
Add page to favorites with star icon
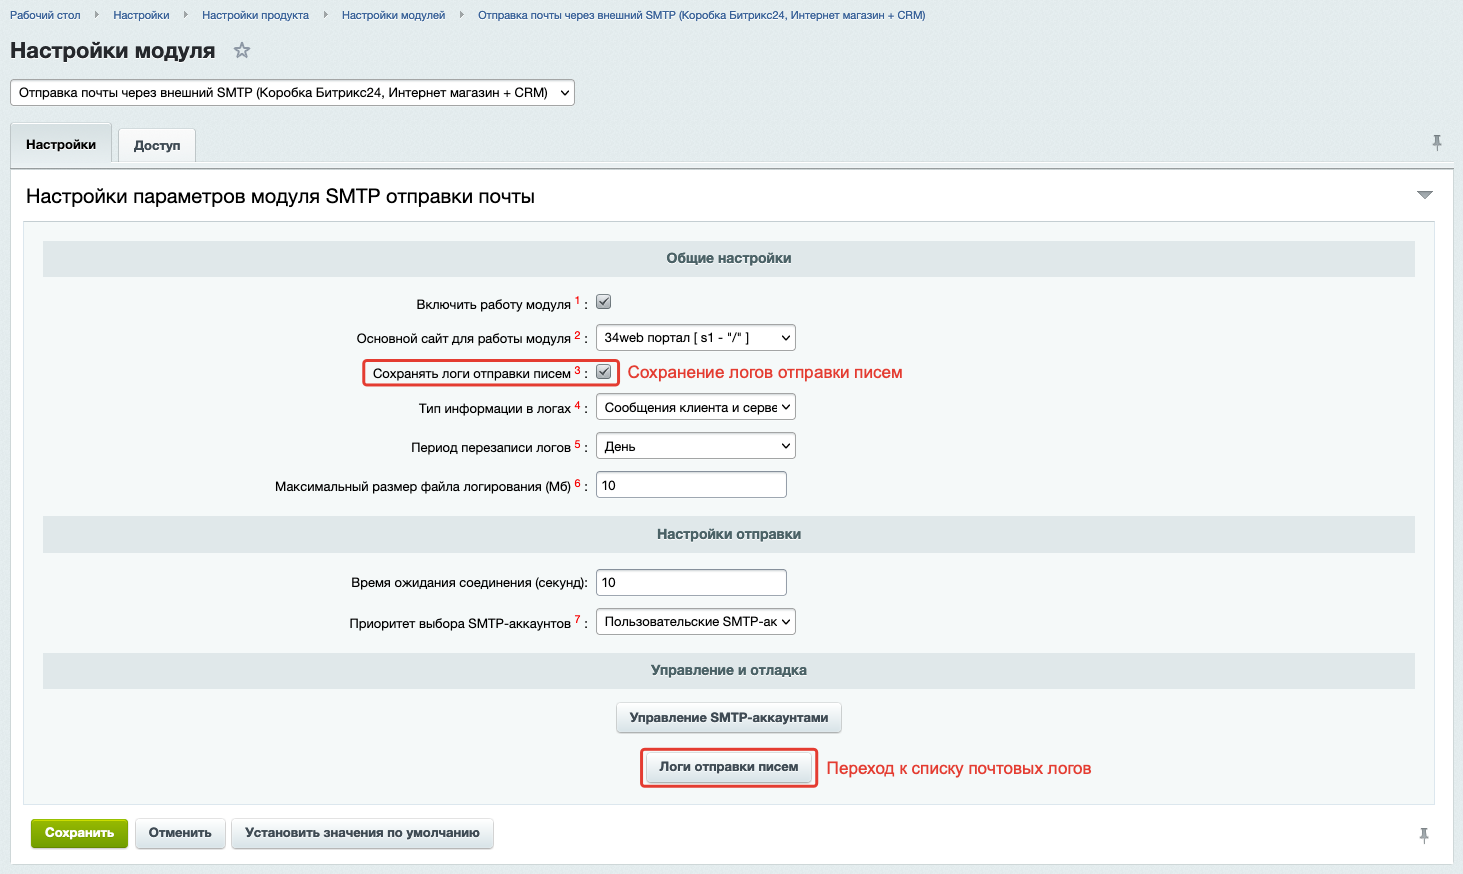(241, 50)
